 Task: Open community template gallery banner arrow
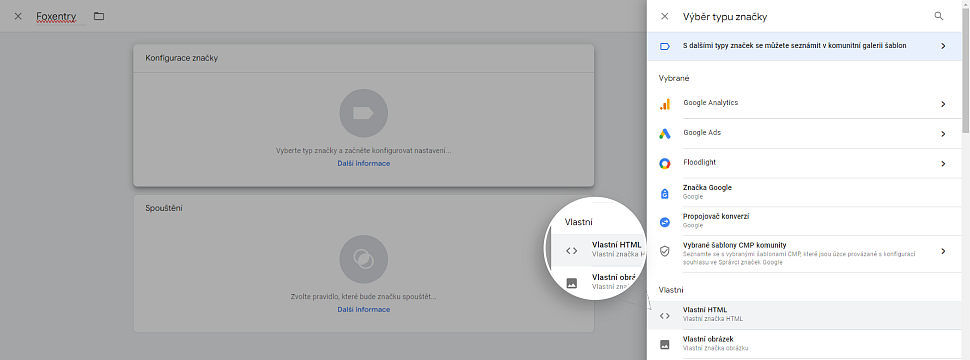943,46
